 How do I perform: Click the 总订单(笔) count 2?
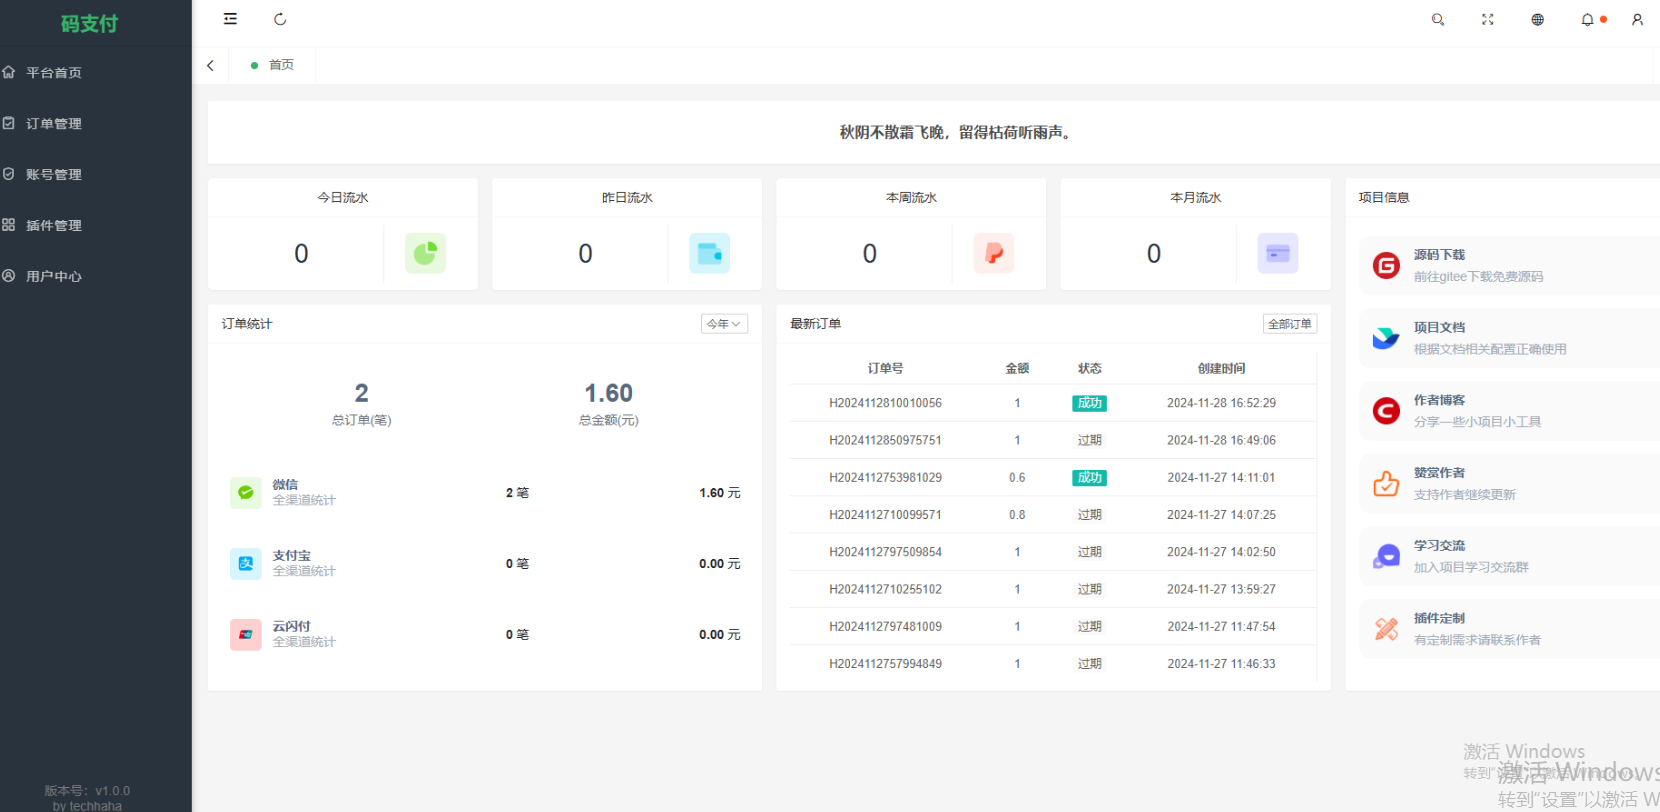point(361,393)
